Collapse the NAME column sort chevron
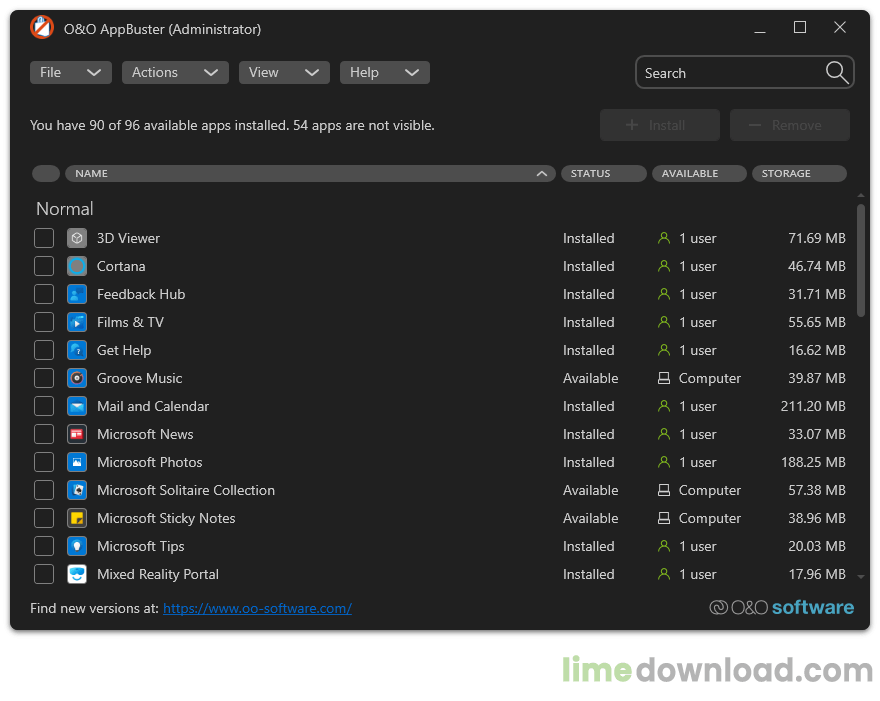 tap(542, 173)
